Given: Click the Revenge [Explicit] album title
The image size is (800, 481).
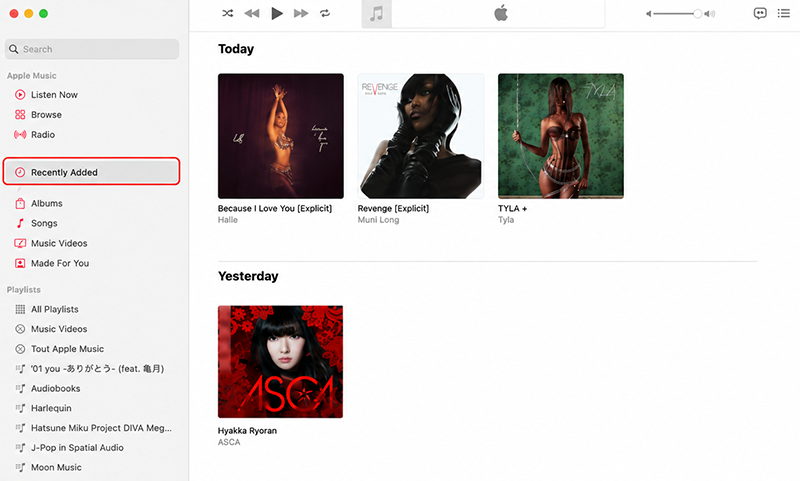Looking at the screenshot, I should (393, 208).
